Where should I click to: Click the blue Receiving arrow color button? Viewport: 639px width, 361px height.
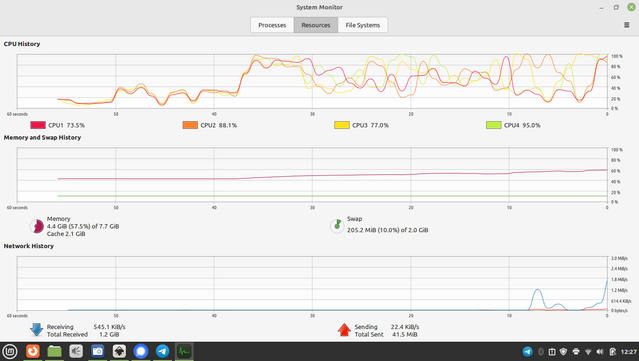click(x=36, y=330)
